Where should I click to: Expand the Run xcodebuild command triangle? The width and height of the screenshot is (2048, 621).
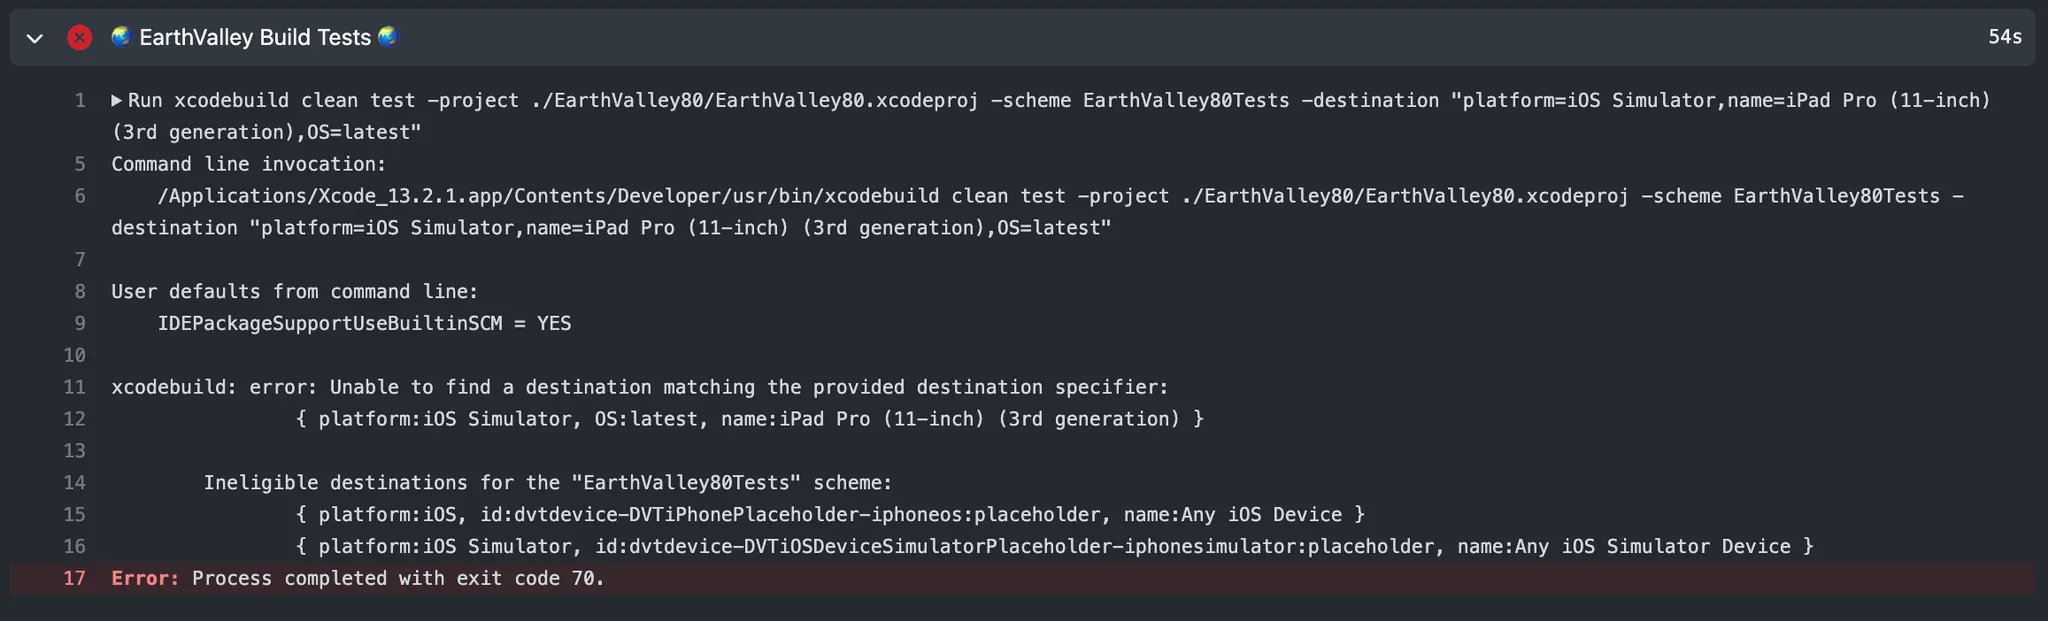click(x=117, y=100)
